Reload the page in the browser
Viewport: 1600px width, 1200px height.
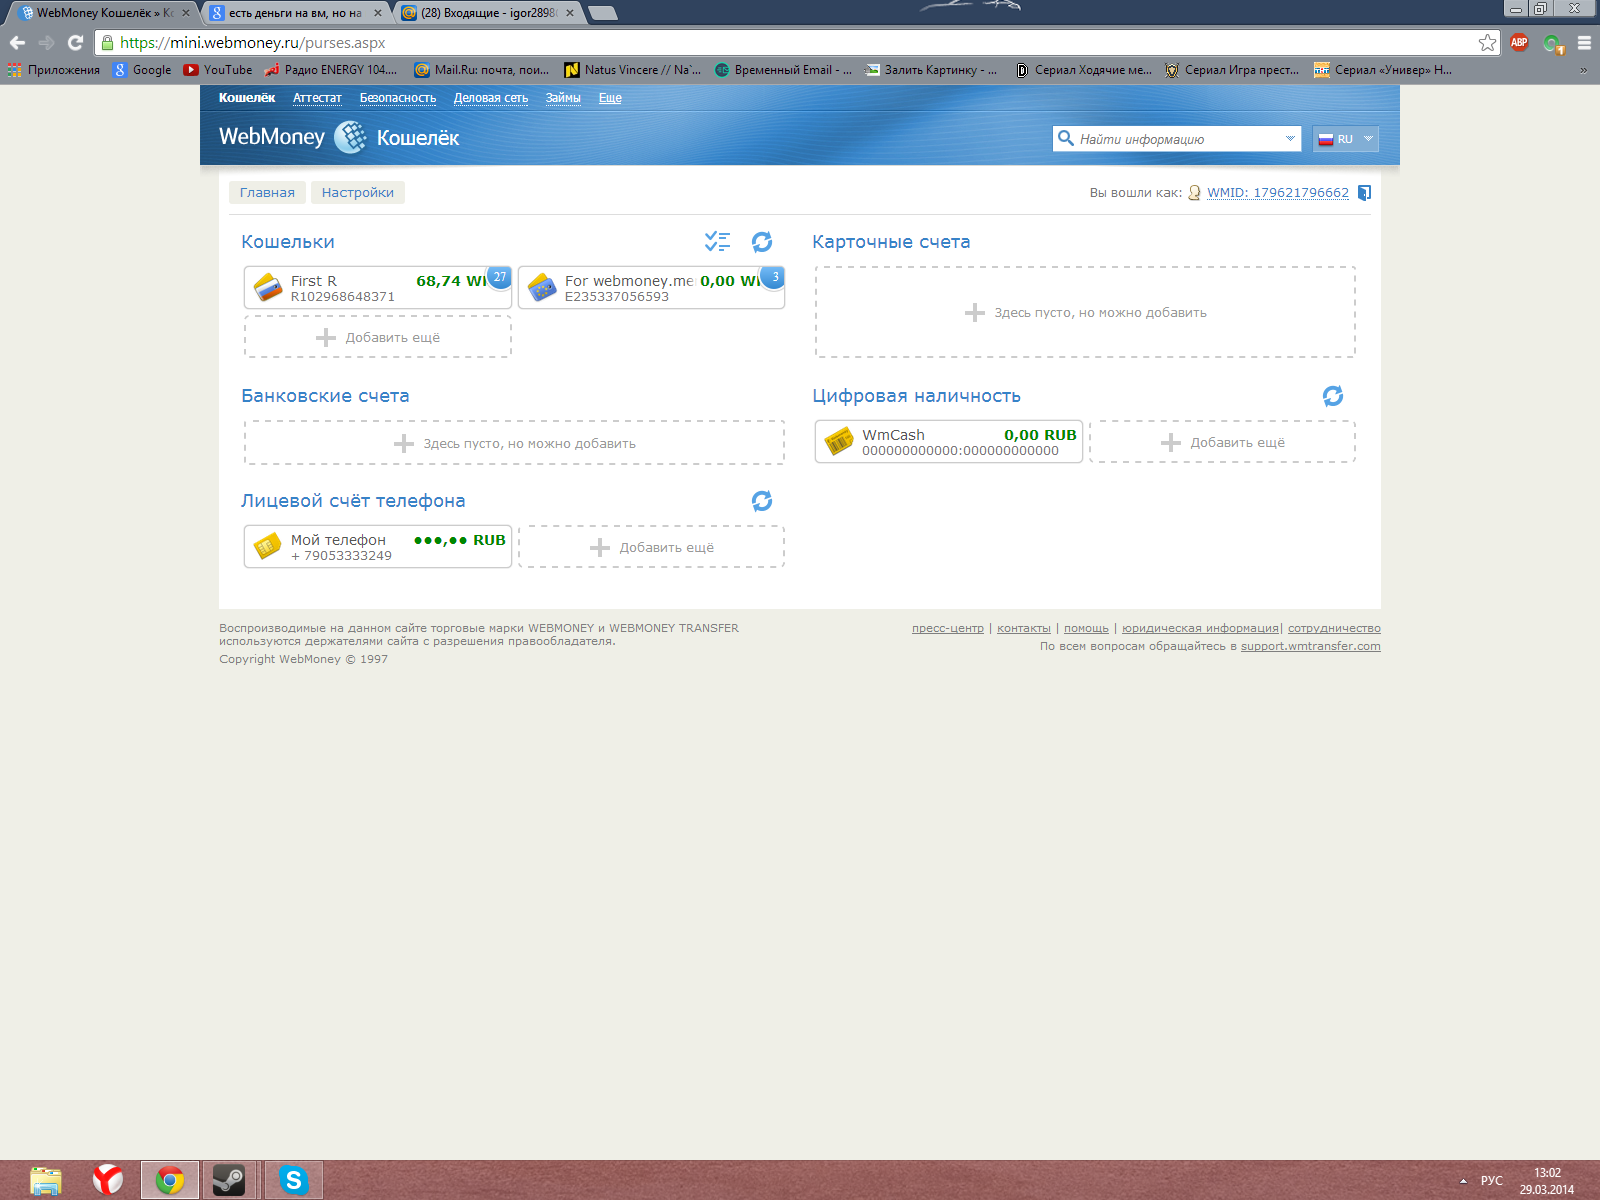coord(75,43)
